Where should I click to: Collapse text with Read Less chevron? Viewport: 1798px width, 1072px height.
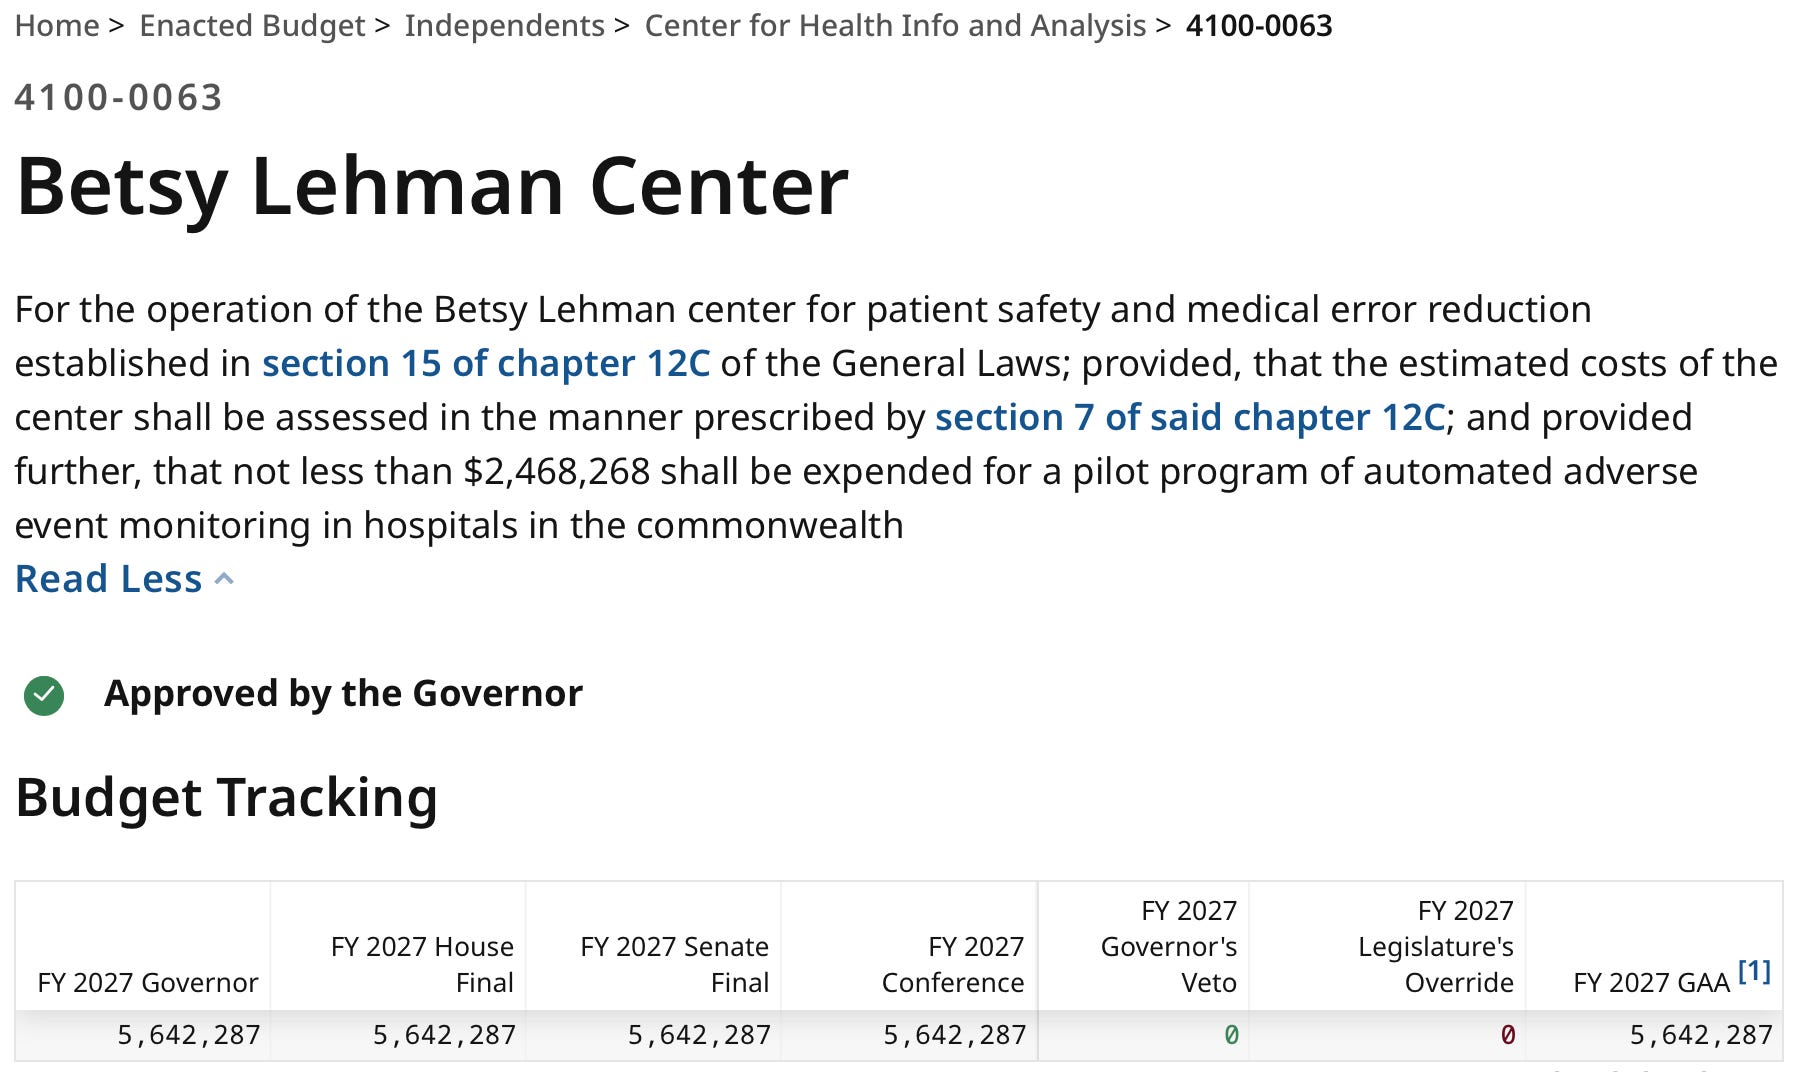[x=225, y=579]
